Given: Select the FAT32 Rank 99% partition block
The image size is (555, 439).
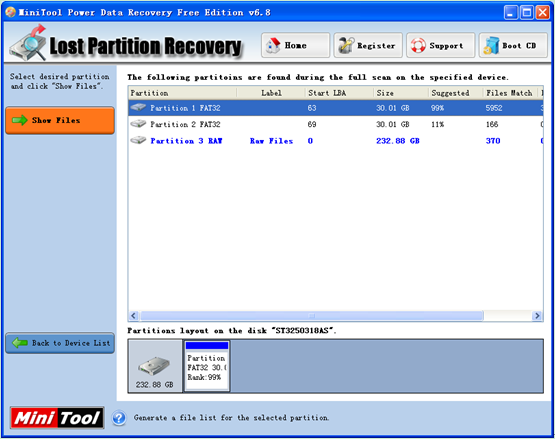Looking at the screenshot, I should tap(207, 366).
